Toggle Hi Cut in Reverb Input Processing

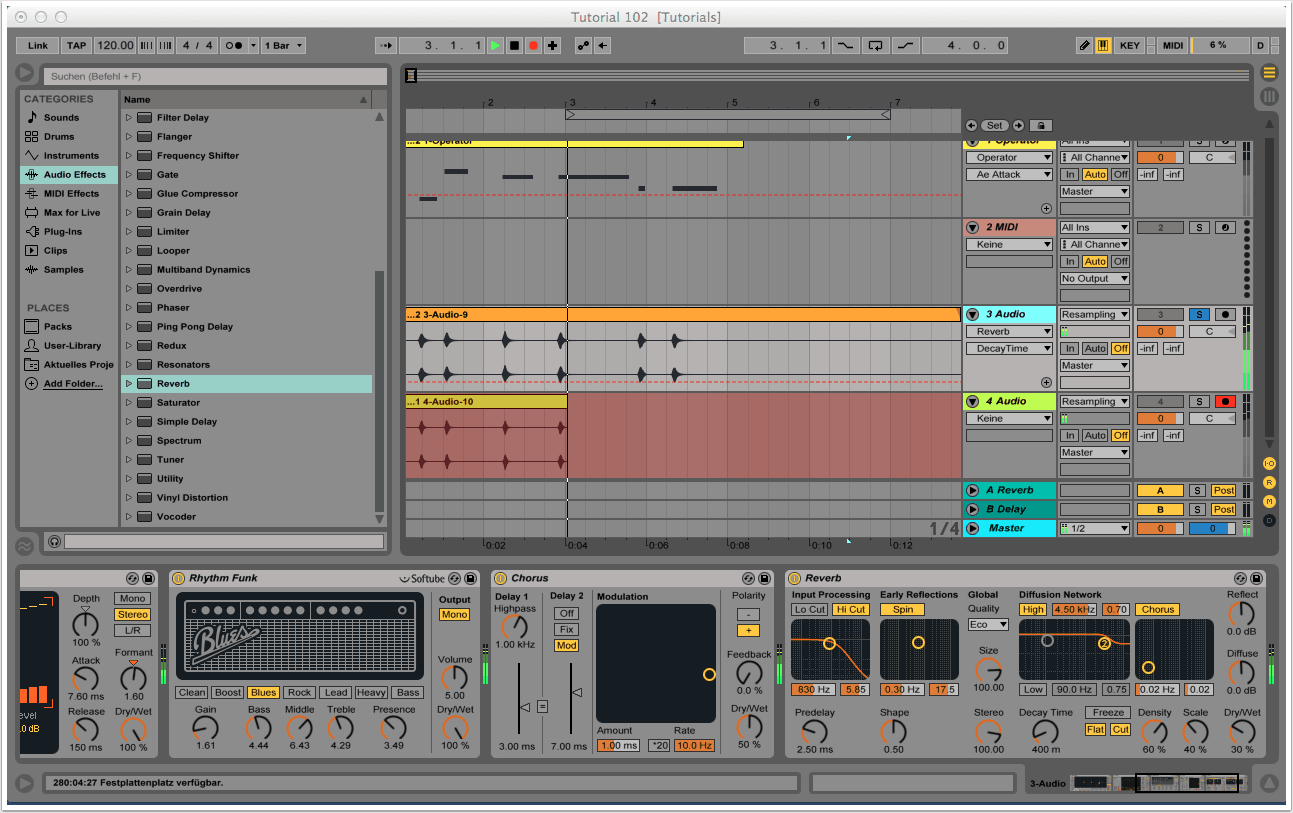(x=850, y=609)
